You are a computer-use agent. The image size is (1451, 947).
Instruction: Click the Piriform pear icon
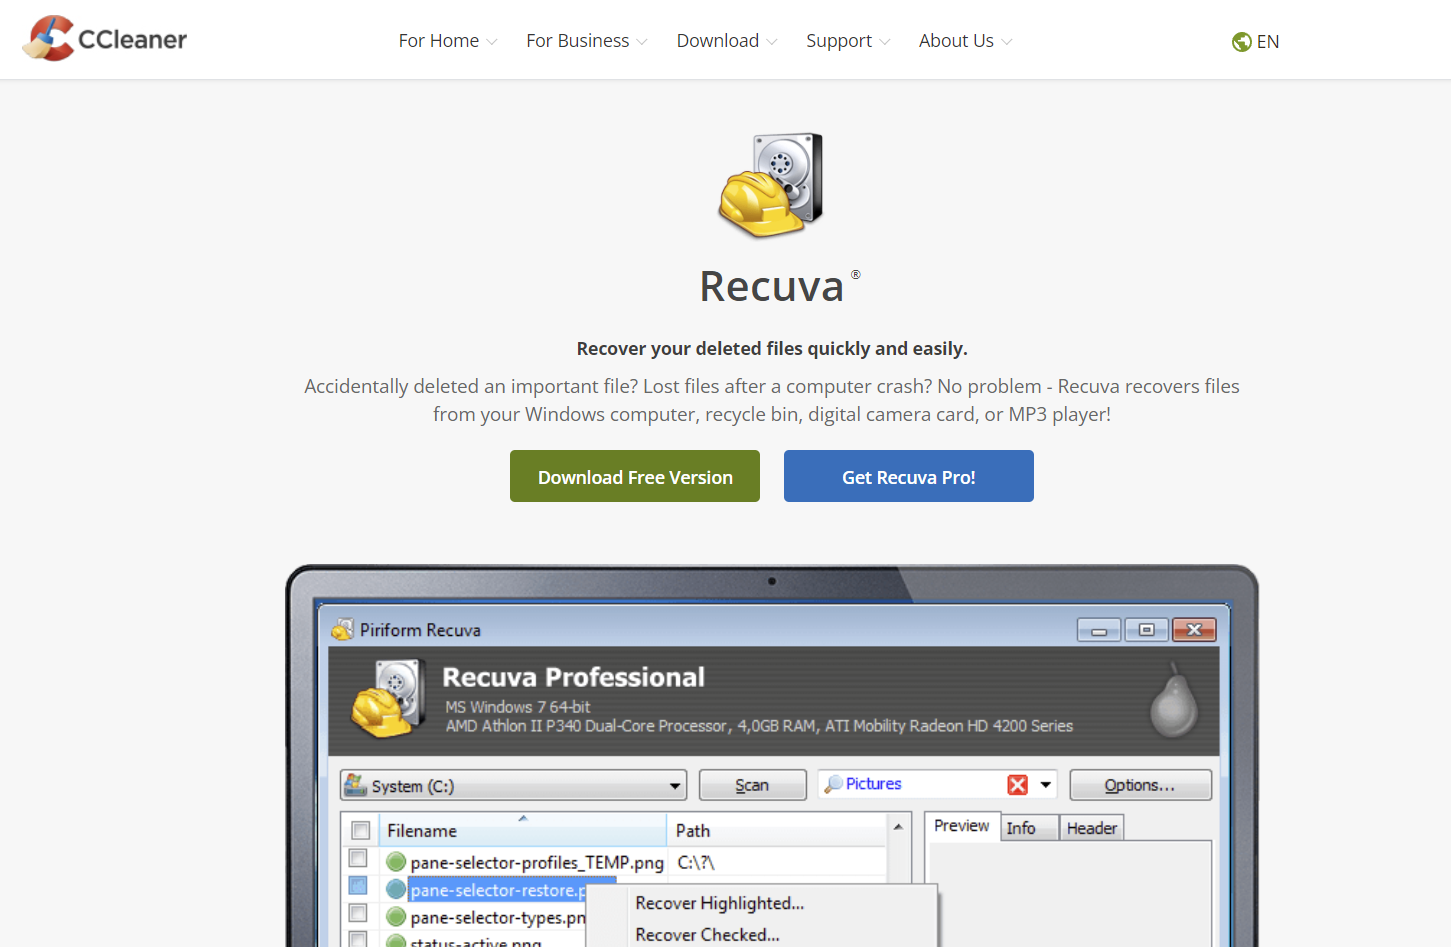1174,700
